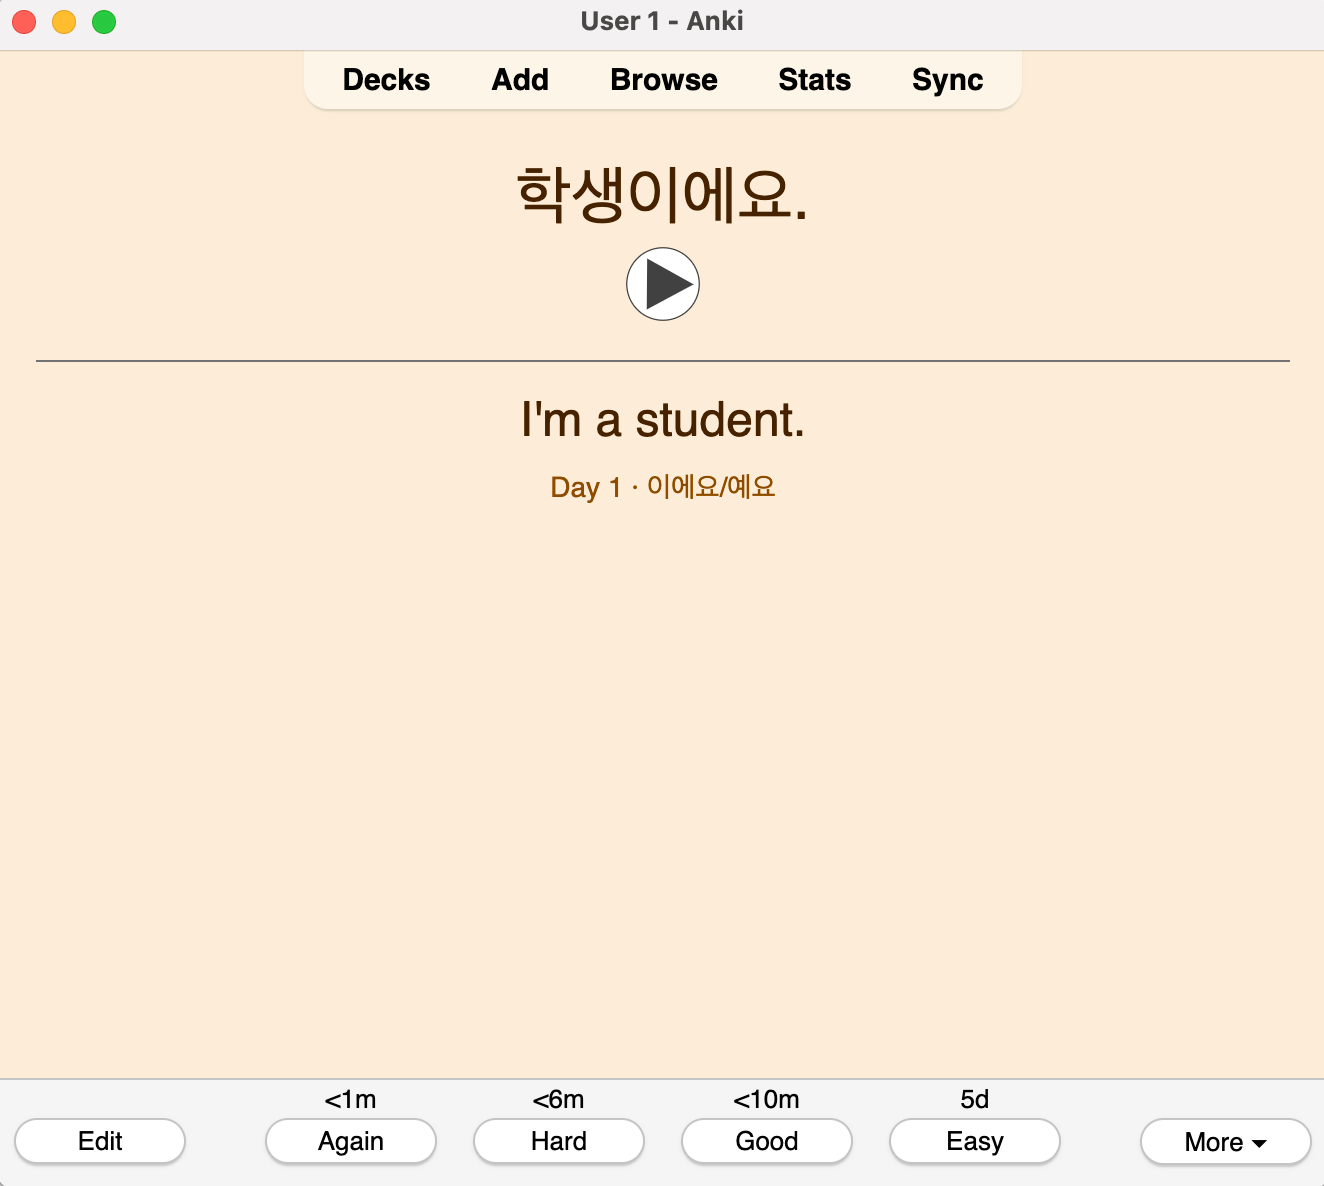Viewport: 1324px width, 1186px height.
Task: Open the card Browse window
Action: pyautogui.click(x=664, y=80)
